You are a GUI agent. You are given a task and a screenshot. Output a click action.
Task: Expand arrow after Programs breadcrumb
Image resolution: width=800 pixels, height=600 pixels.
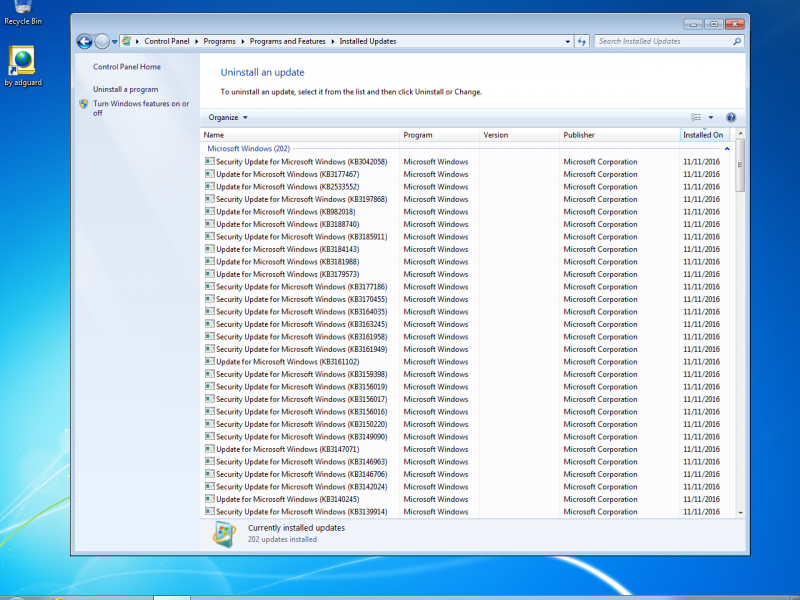(243, 41)
